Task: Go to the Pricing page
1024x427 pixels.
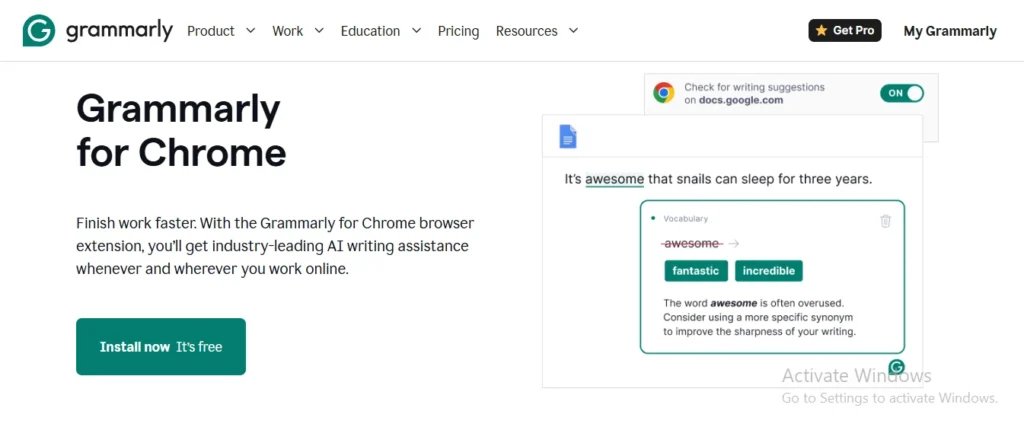Action: click(458, 31)
